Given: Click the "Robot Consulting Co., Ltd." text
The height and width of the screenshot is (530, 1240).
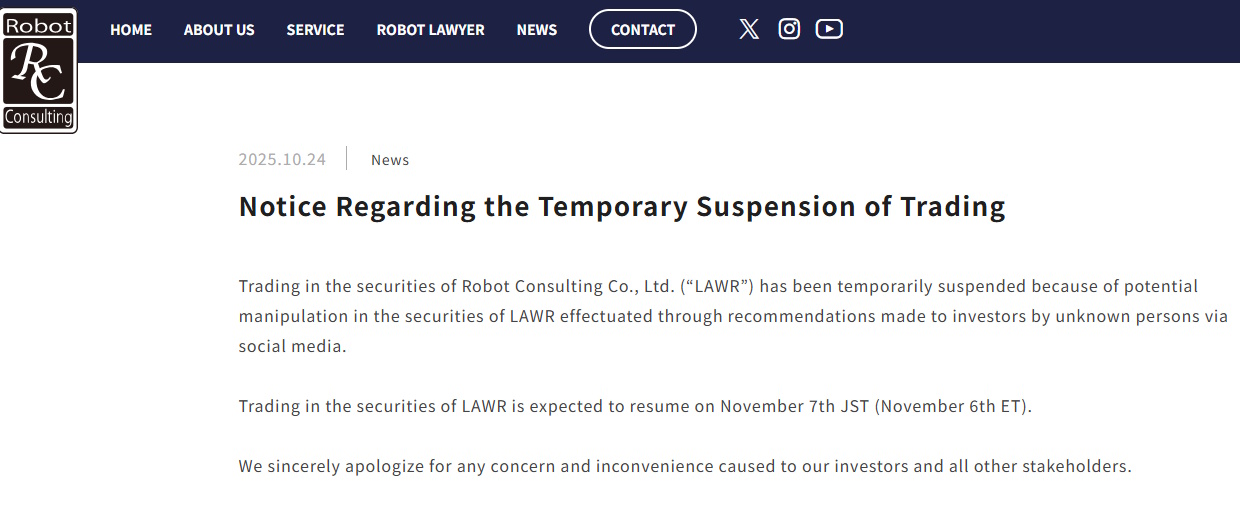Looking at the screenshot, I should pyautogui.click(x=568, y=287).
